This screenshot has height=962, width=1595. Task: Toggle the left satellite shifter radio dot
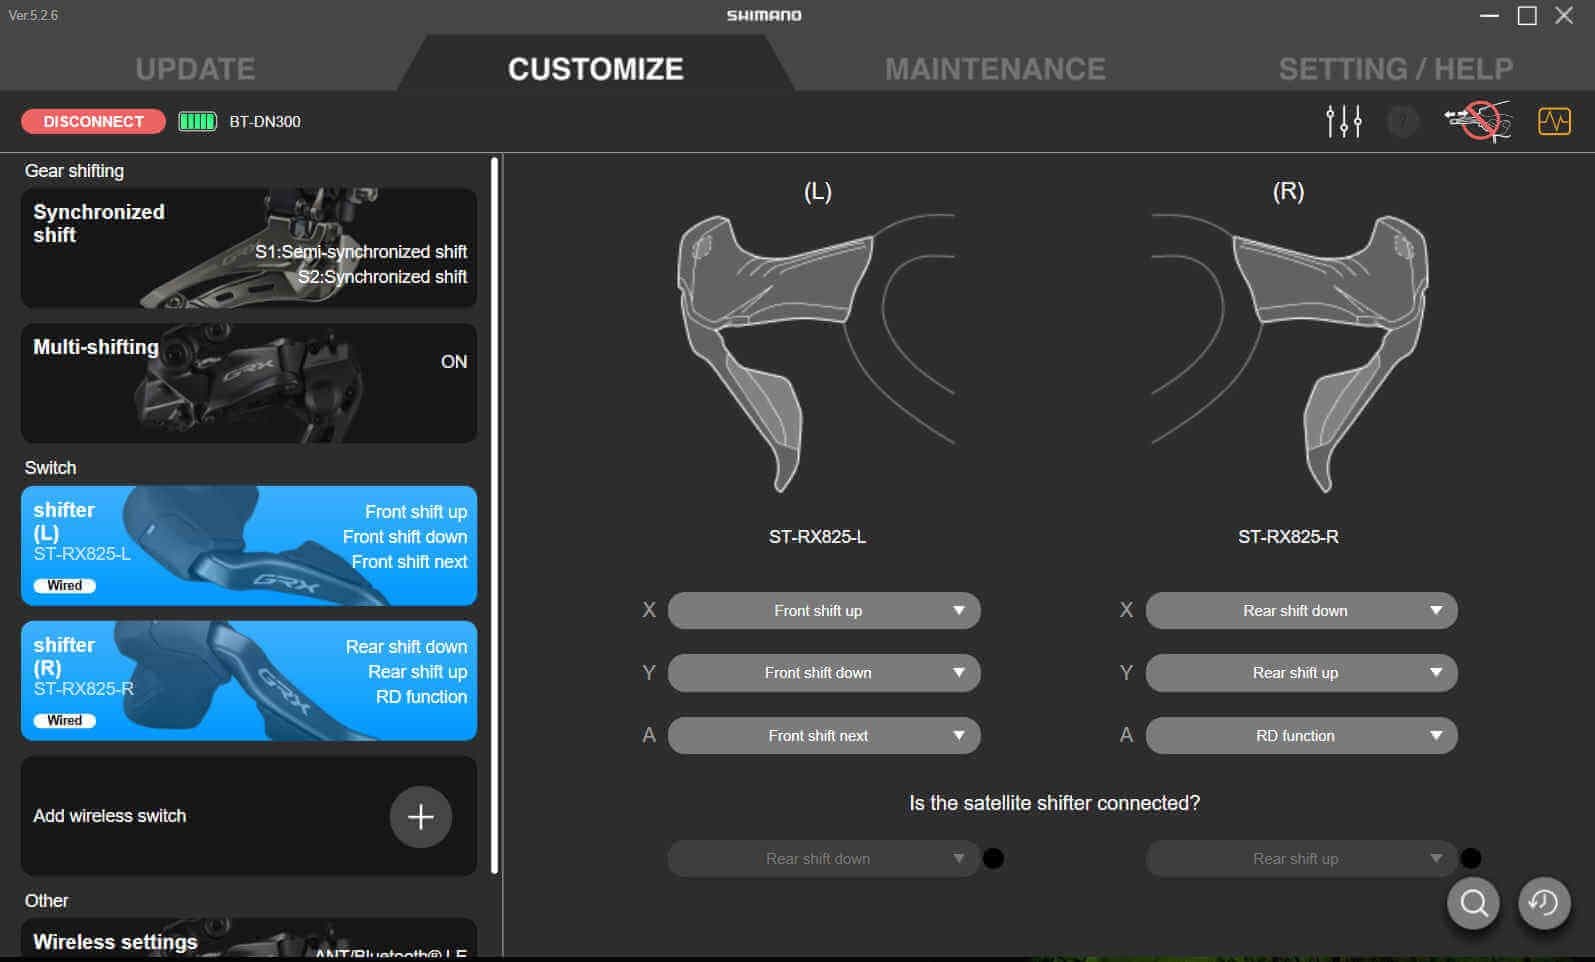click(993, 859)
